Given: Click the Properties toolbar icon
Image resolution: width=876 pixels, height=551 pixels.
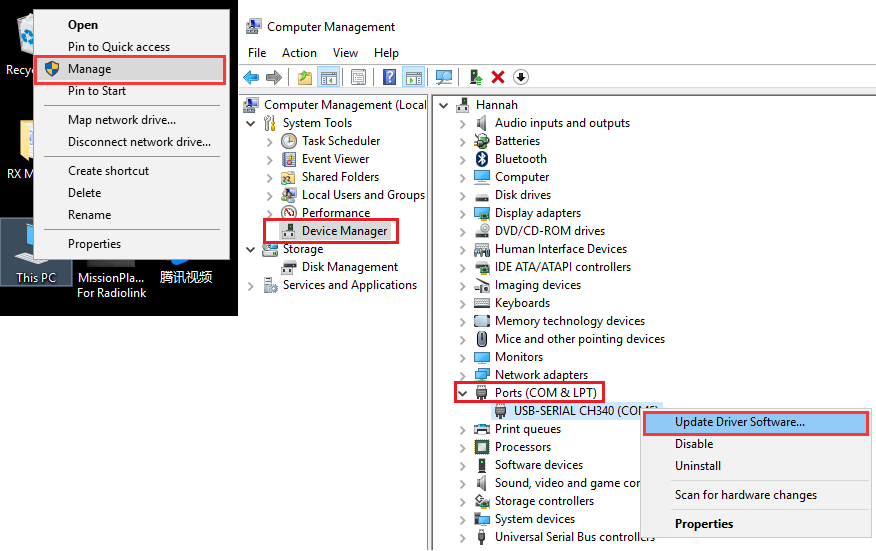Looking at the screenshot, I should (x=358, y=78).
